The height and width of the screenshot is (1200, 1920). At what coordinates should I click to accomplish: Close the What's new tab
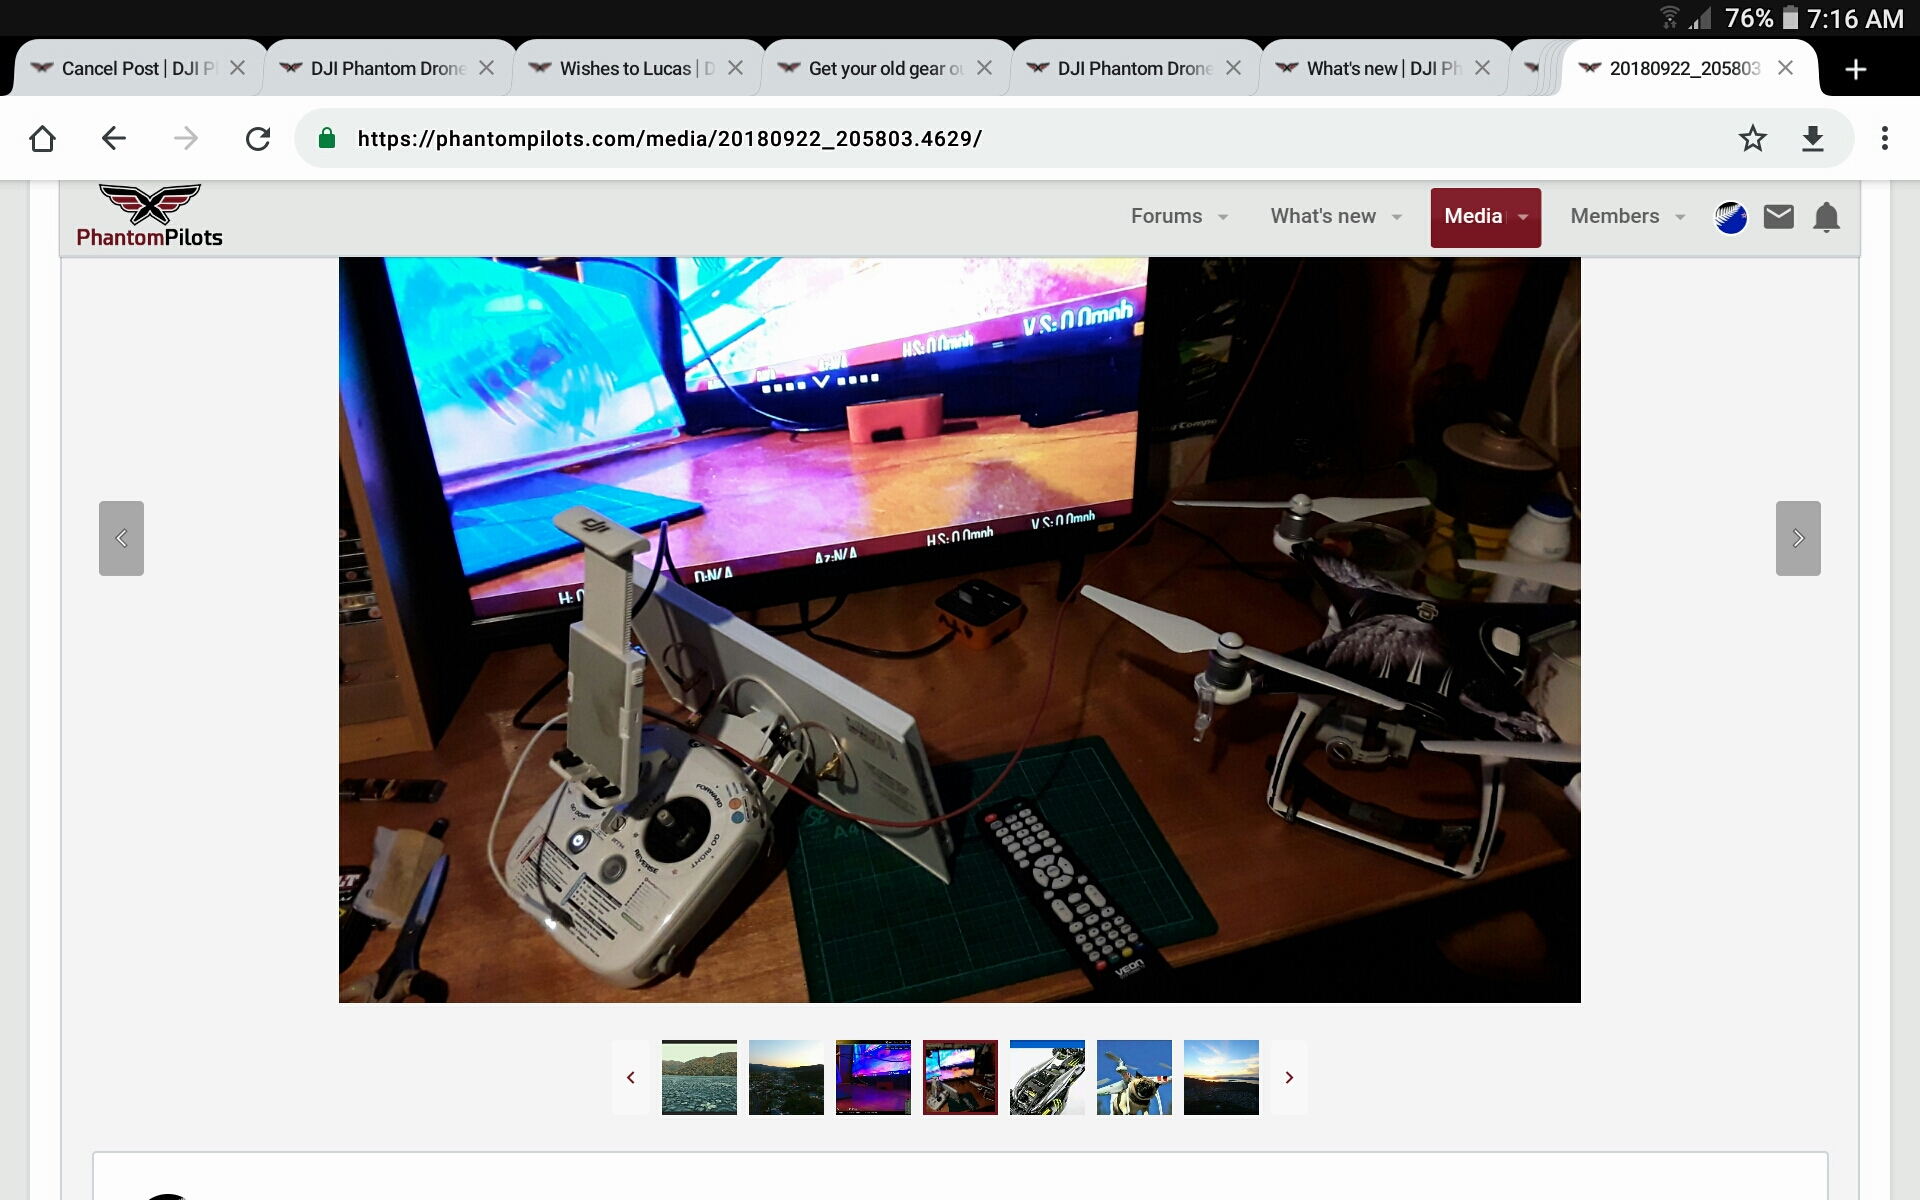click(x=1482, y=68)
